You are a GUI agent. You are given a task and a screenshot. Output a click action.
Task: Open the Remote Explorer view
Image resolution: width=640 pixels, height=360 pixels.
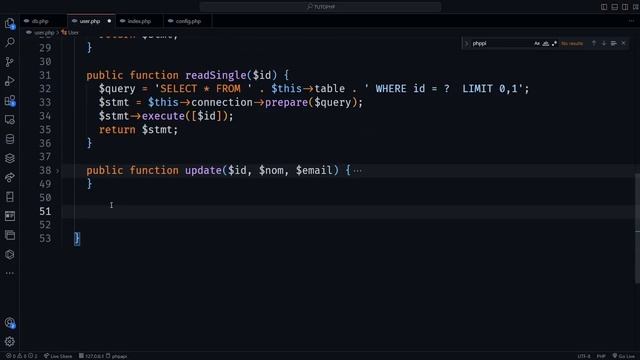click(x=10, y=120)
